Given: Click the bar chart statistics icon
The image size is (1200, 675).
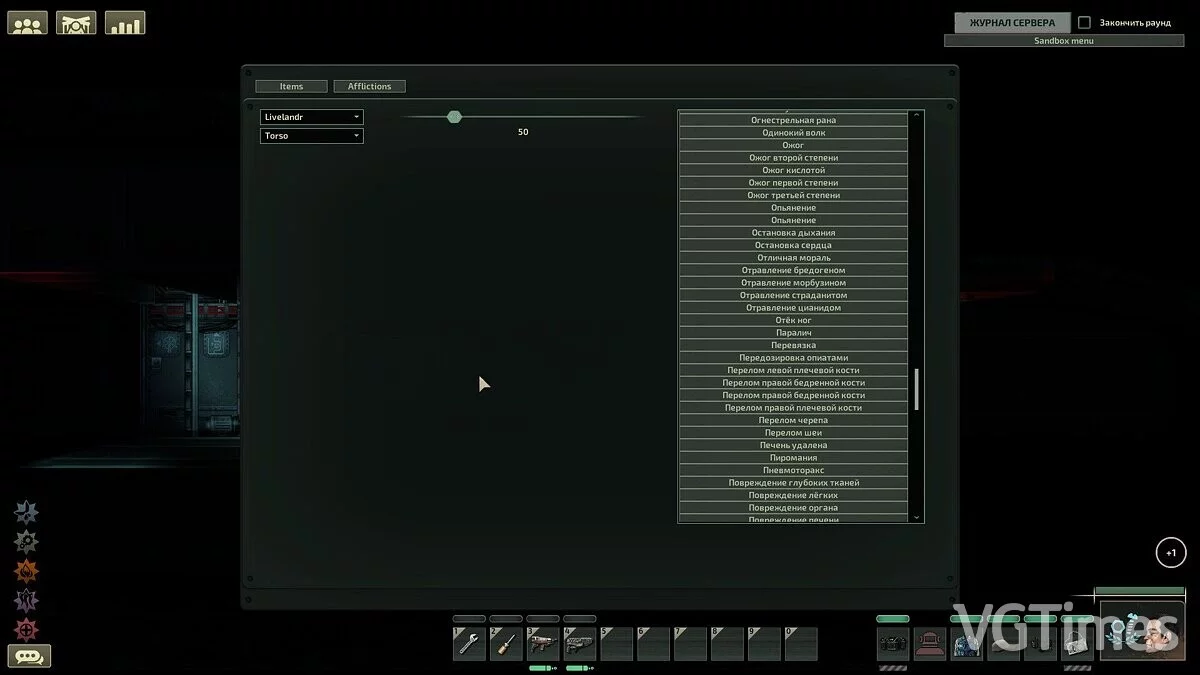Looking at the screenshot, I should pyautogui.click(x=125, y=22).
